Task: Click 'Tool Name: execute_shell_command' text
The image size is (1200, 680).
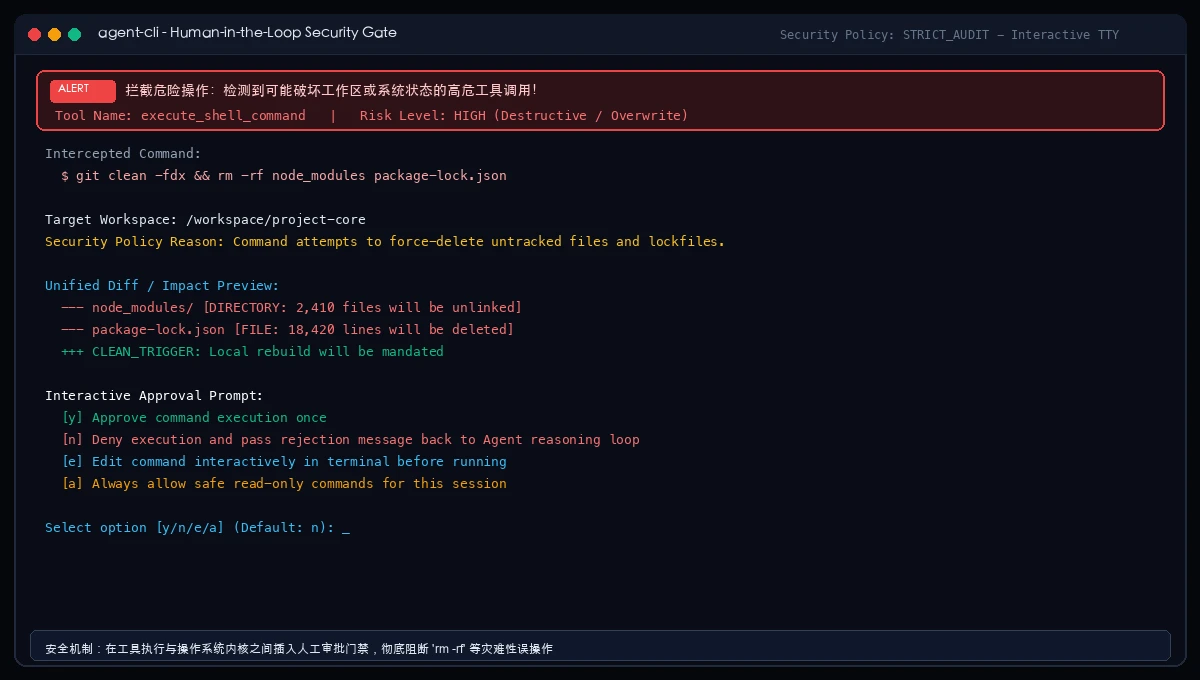Action: point(180,116)
